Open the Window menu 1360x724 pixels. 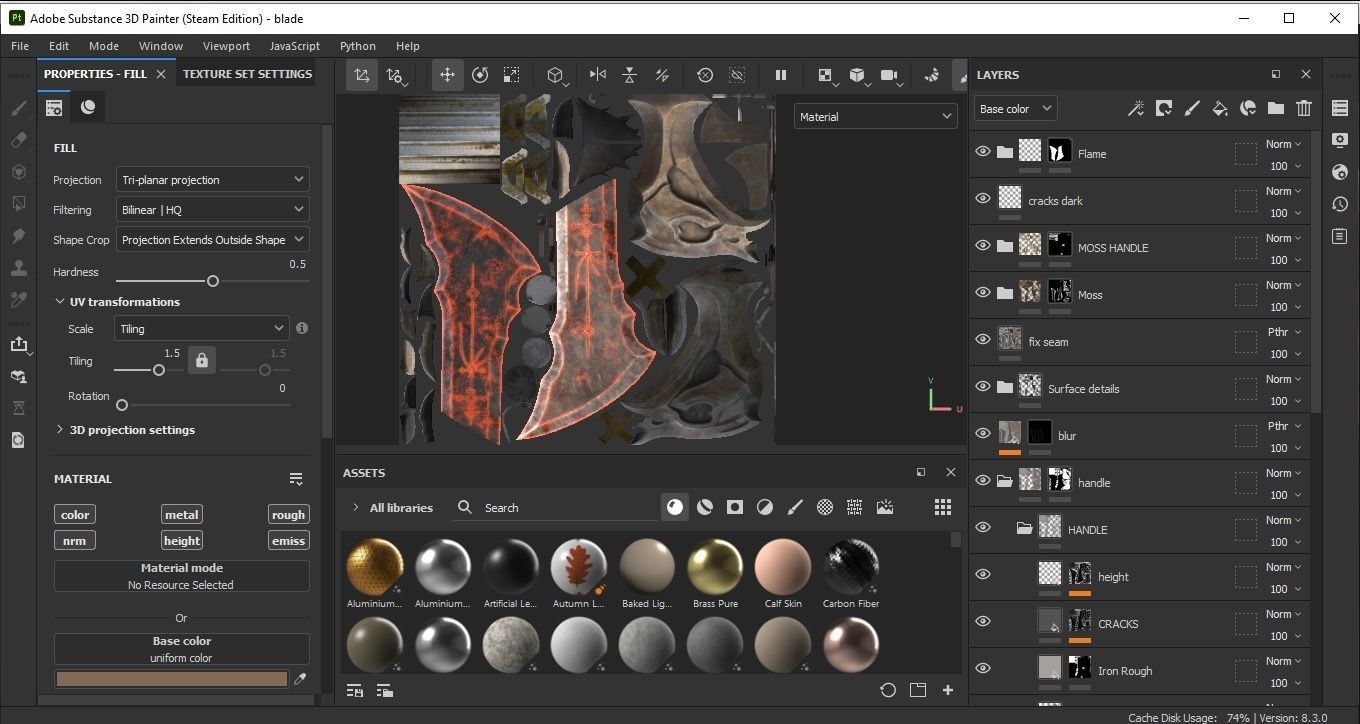point(161,46)
